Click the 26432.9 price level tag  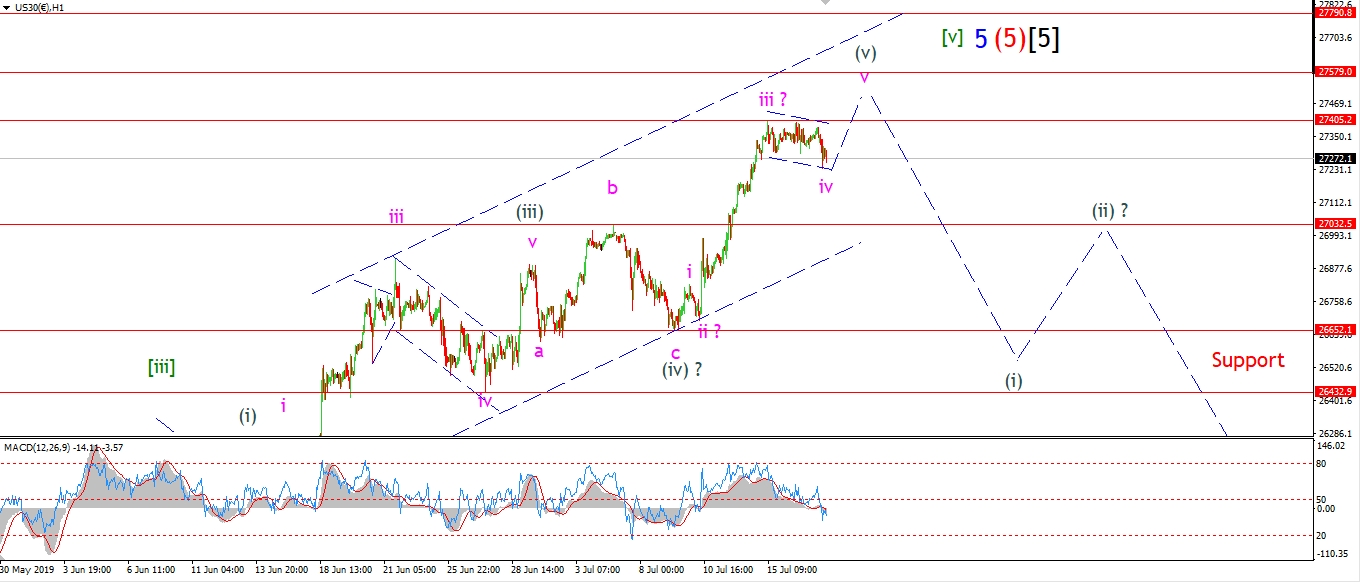[1335, 391]
